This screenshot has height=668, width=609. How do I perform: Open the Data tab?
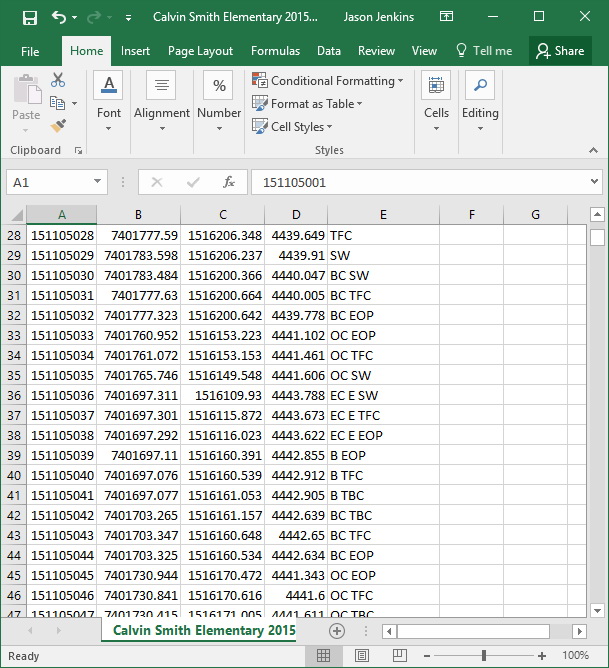point(329,51)
